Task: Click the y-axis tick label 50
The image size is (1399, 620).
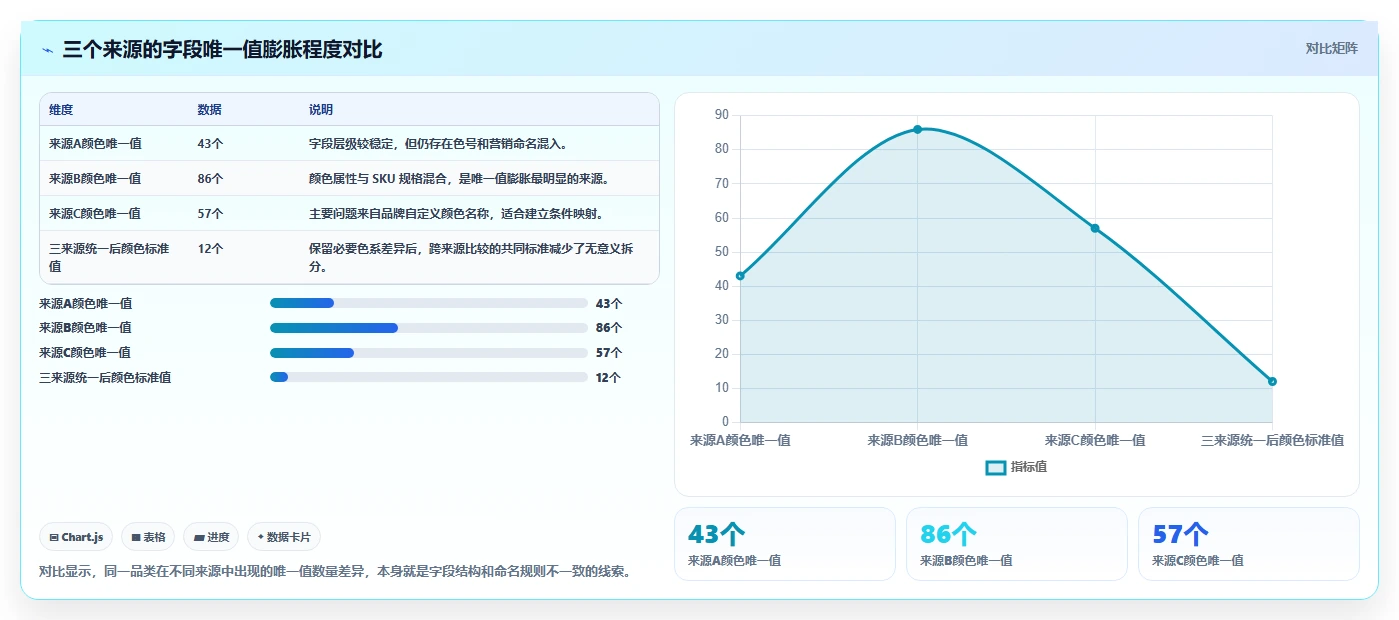Action: (x=722, y=252)
